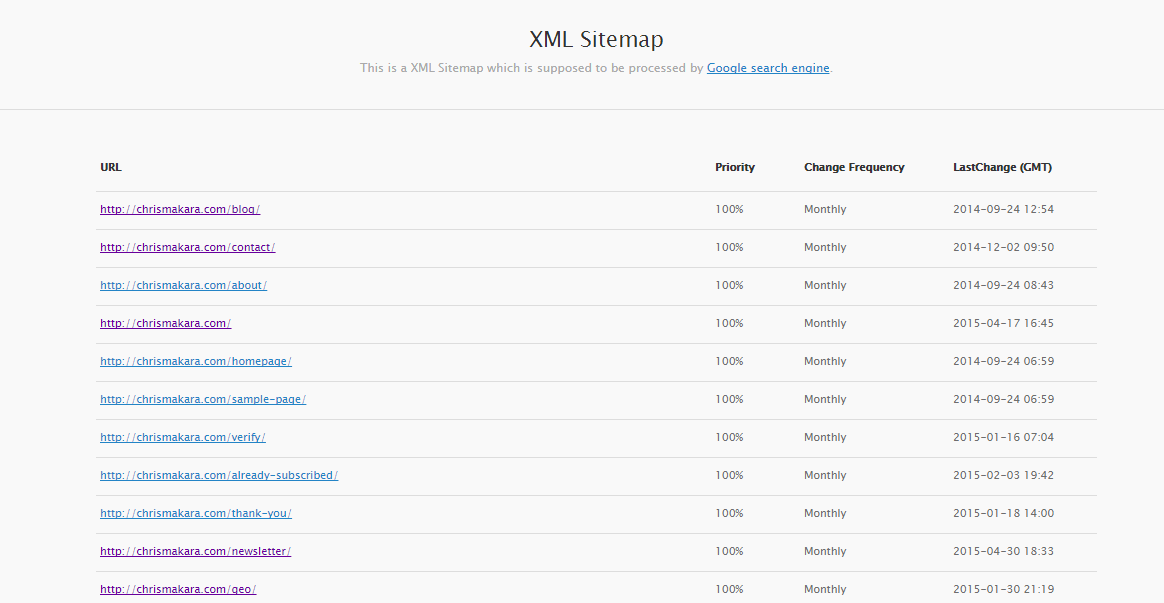Open the chrismakara.com/thank-you/ link
The width and height of the screenshot is (1164, 603).
pos(196,513)
